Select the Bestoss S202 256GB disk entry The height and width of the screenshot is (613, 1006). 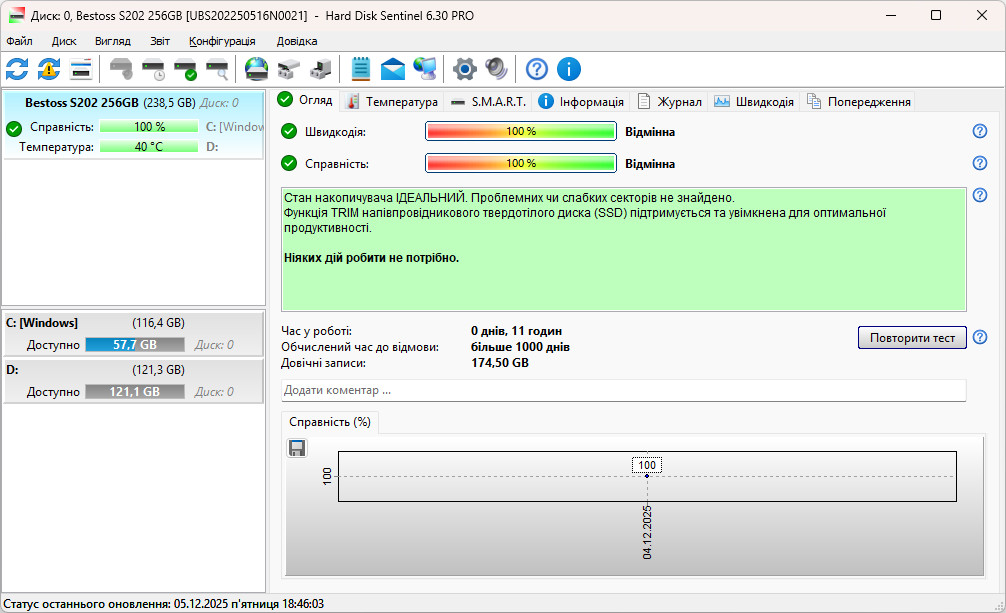(x=133, y=125)
